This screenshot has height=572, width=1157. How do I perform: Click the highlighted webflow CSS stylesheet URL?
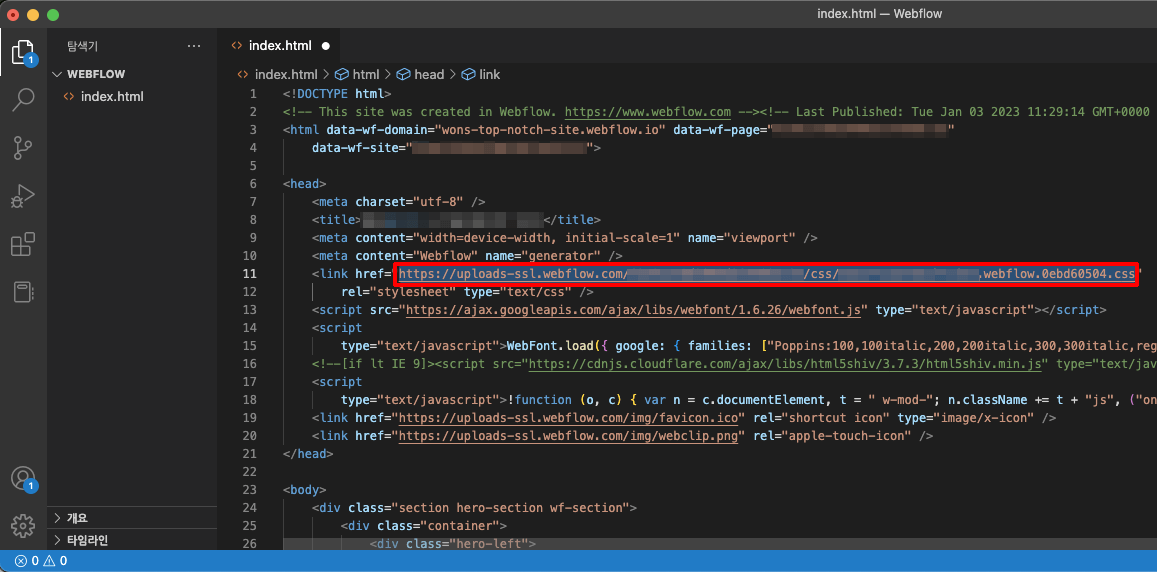(767, 274)
